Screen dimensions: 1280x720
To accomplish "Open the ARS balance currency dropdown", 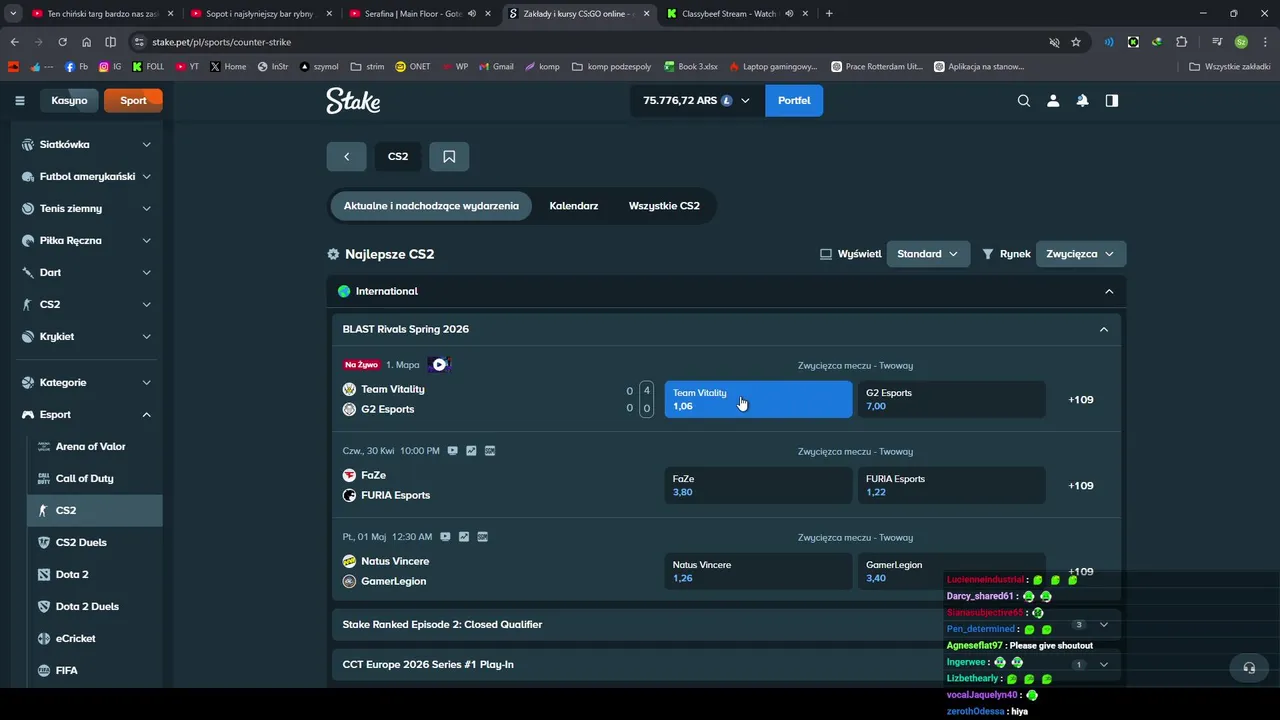I will click(696, 100).
